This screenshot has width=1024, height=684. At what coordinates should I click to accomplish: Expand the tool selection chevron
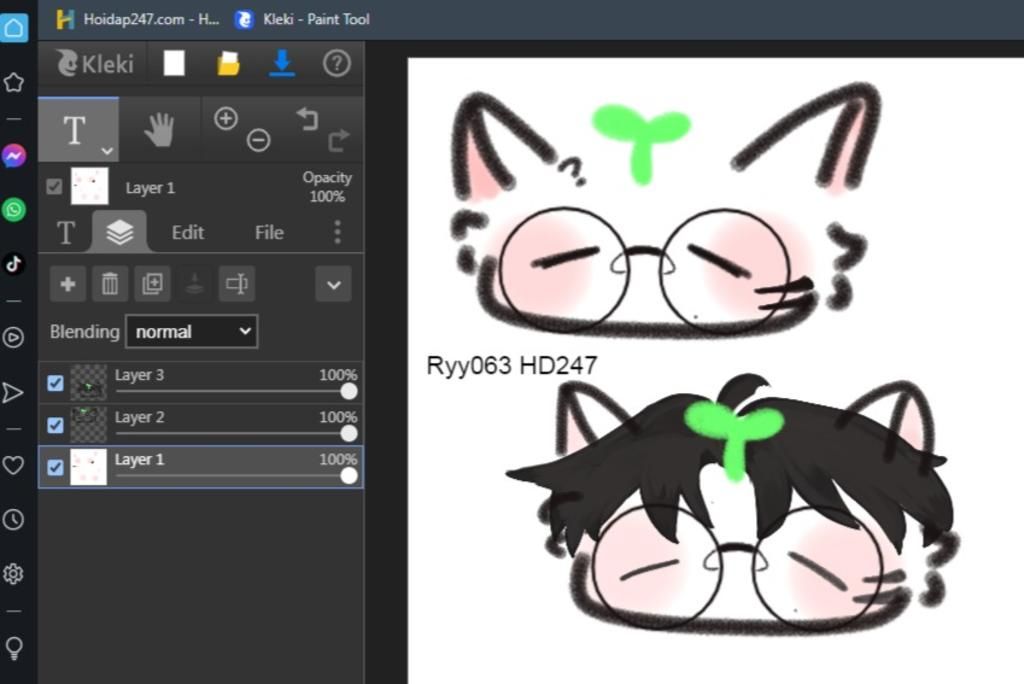[x=107, y=151]
